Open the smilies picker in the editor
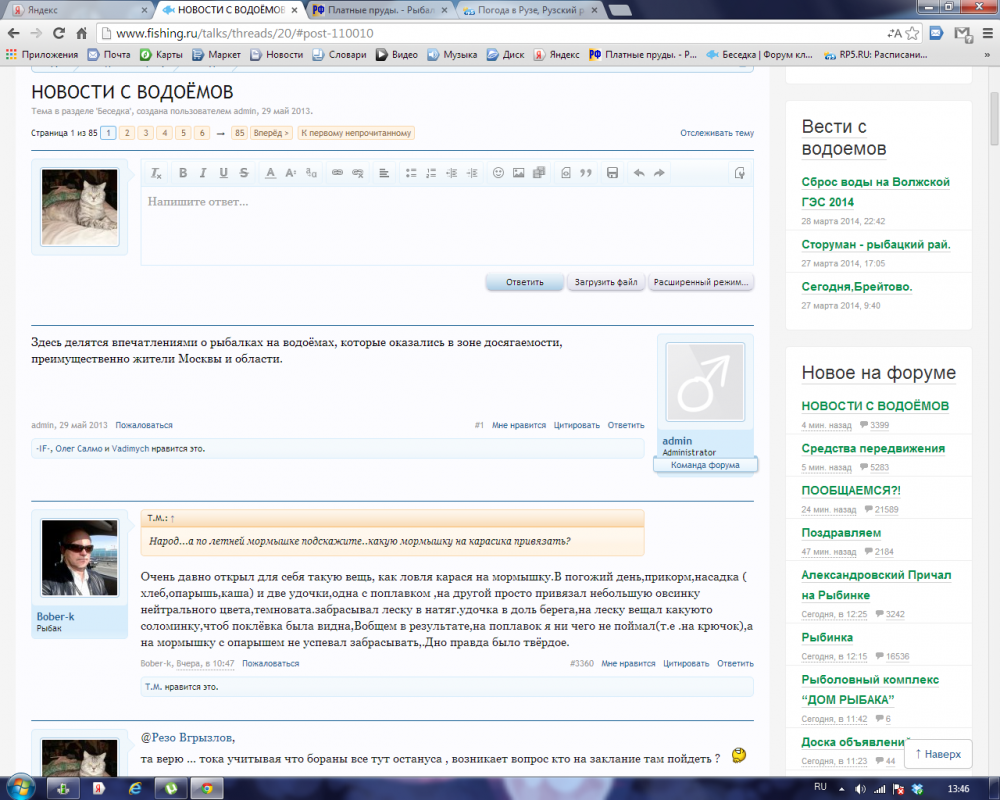Image resolution: width=1000 pixels, height=800 pixels. point(498,173)
